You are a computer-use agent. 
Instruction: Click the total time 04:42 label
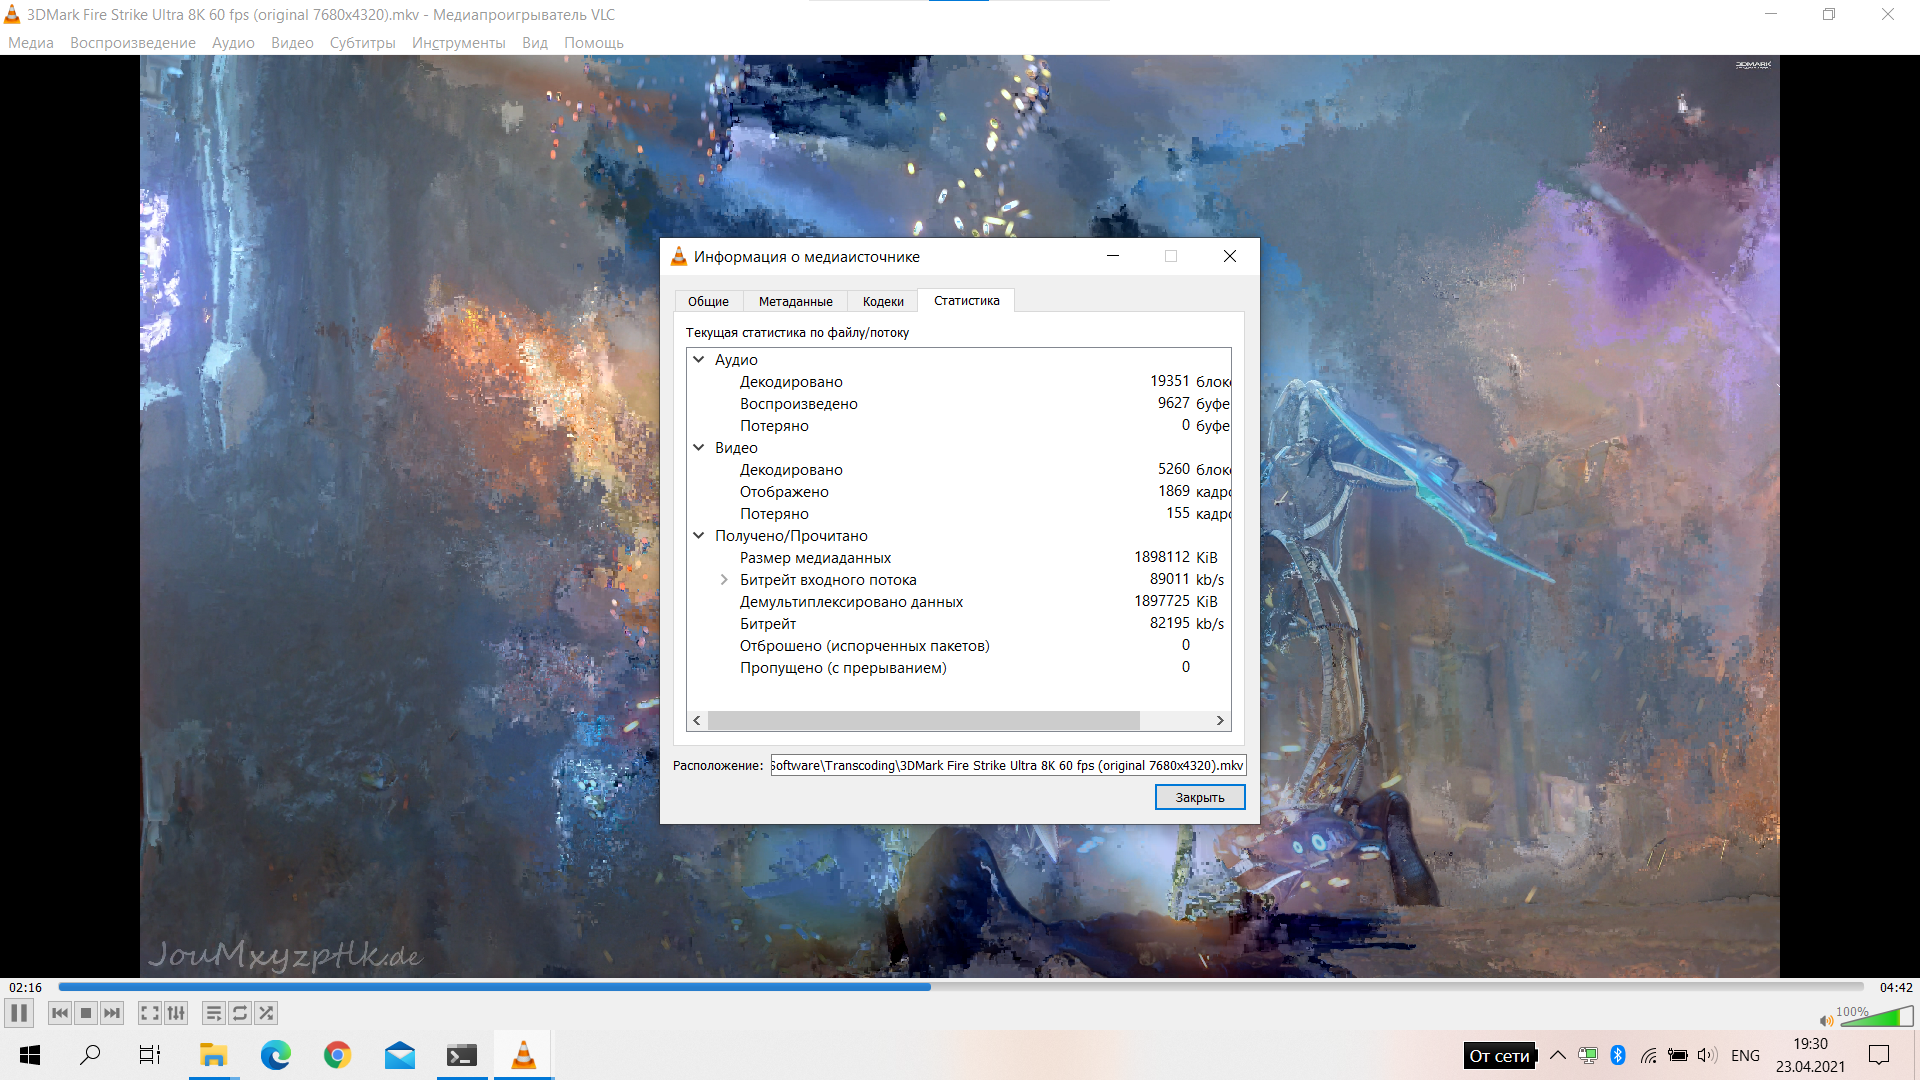pos(1896,987)
